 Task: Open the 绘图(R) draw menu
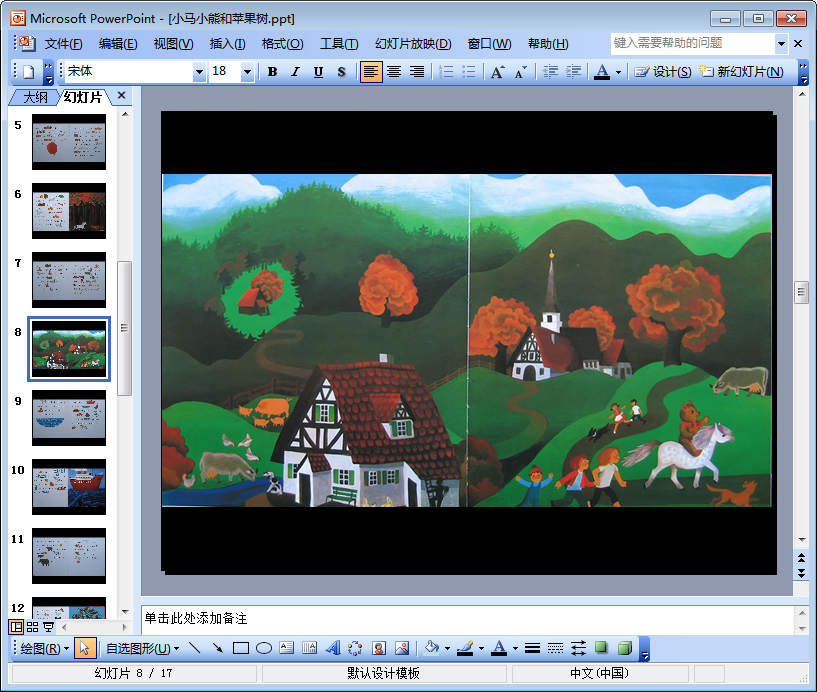(45, 648)
